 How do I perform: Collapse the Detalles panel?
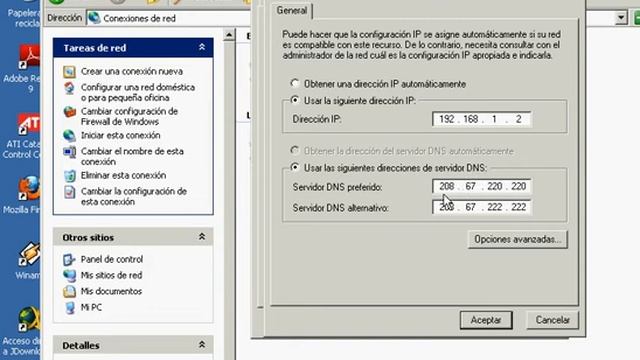202,345
